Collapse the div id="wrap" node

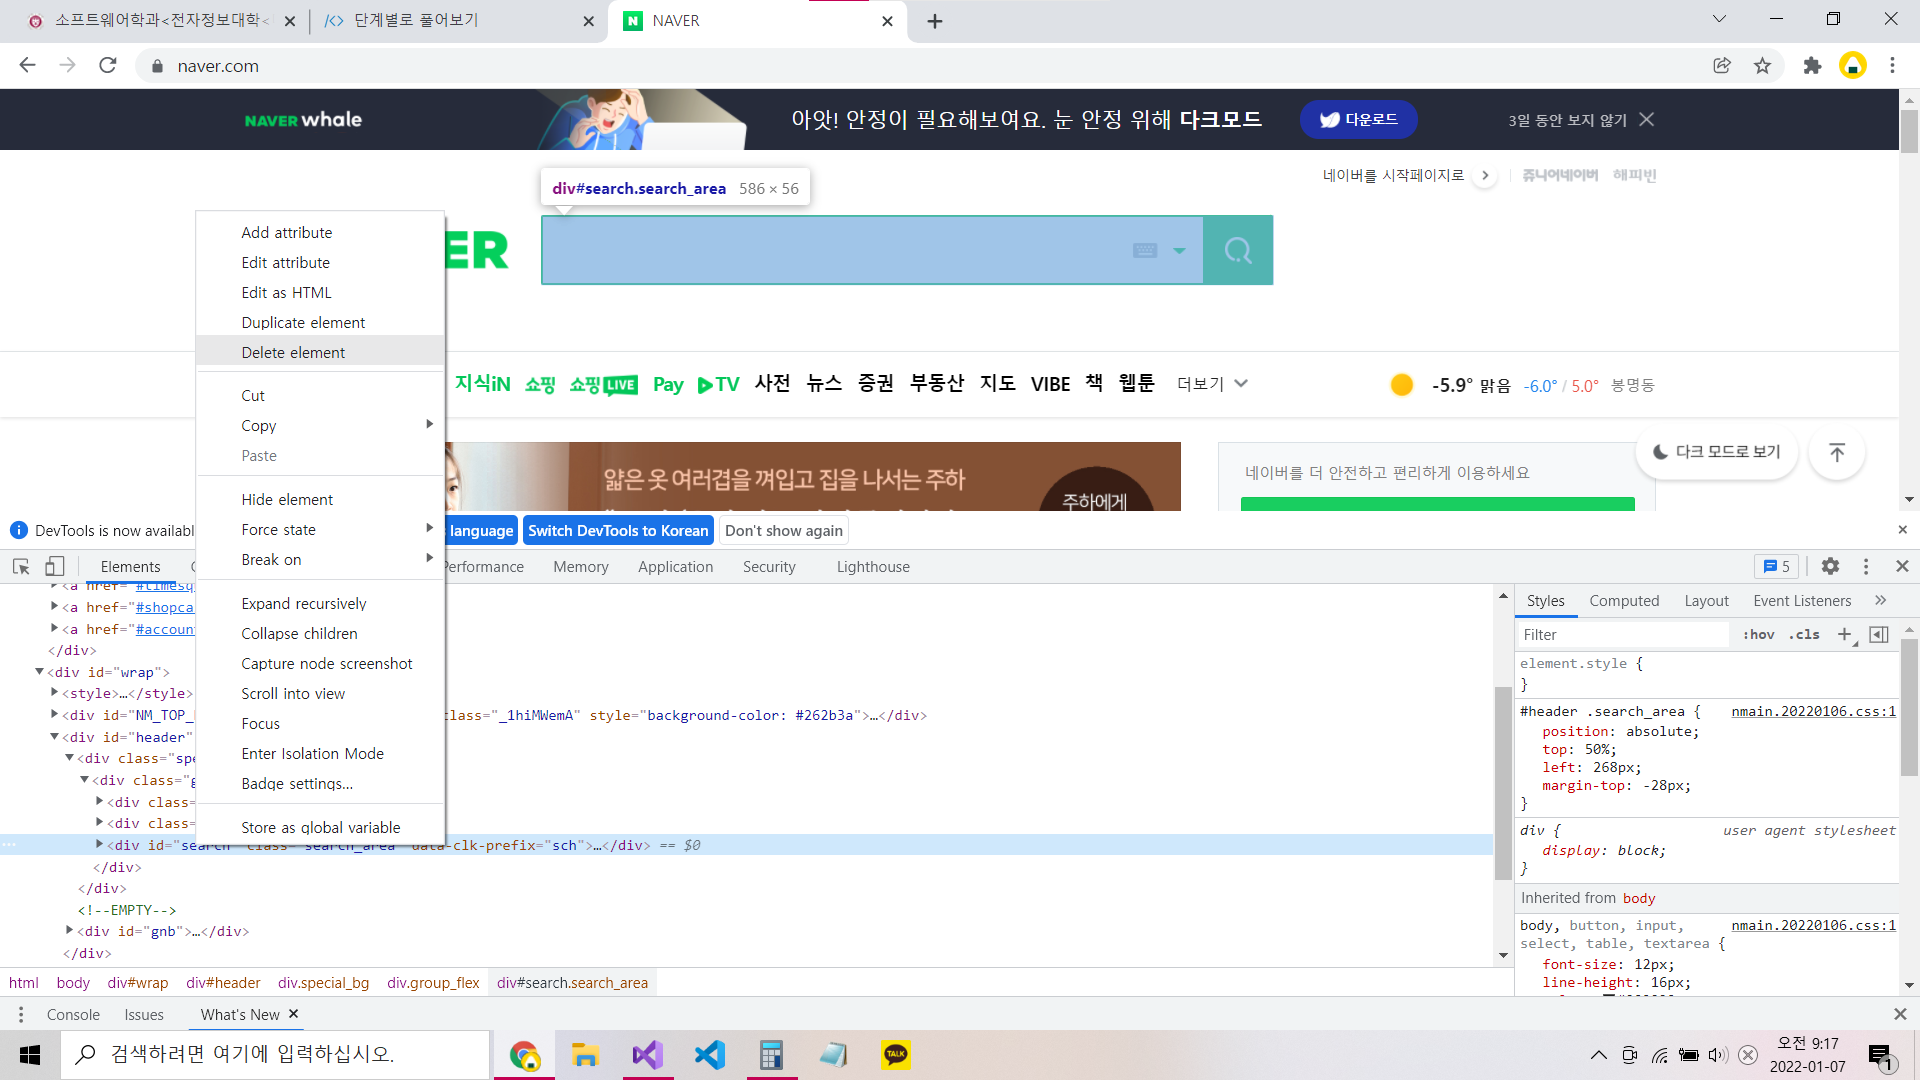click(39, 672)
